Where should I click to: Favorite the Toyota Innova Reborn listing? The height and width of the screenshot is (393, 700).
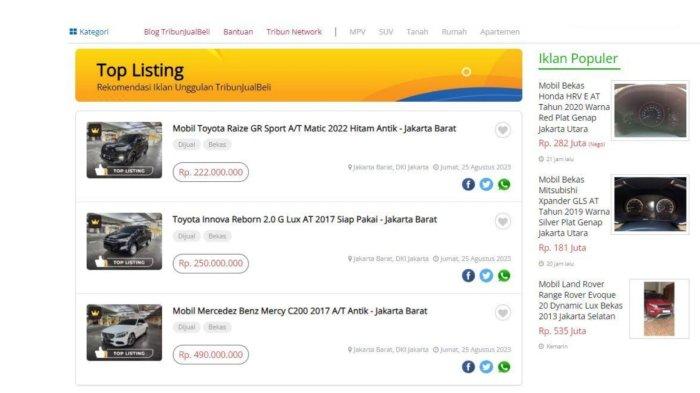pyautogui.click(x=503, y=221)
